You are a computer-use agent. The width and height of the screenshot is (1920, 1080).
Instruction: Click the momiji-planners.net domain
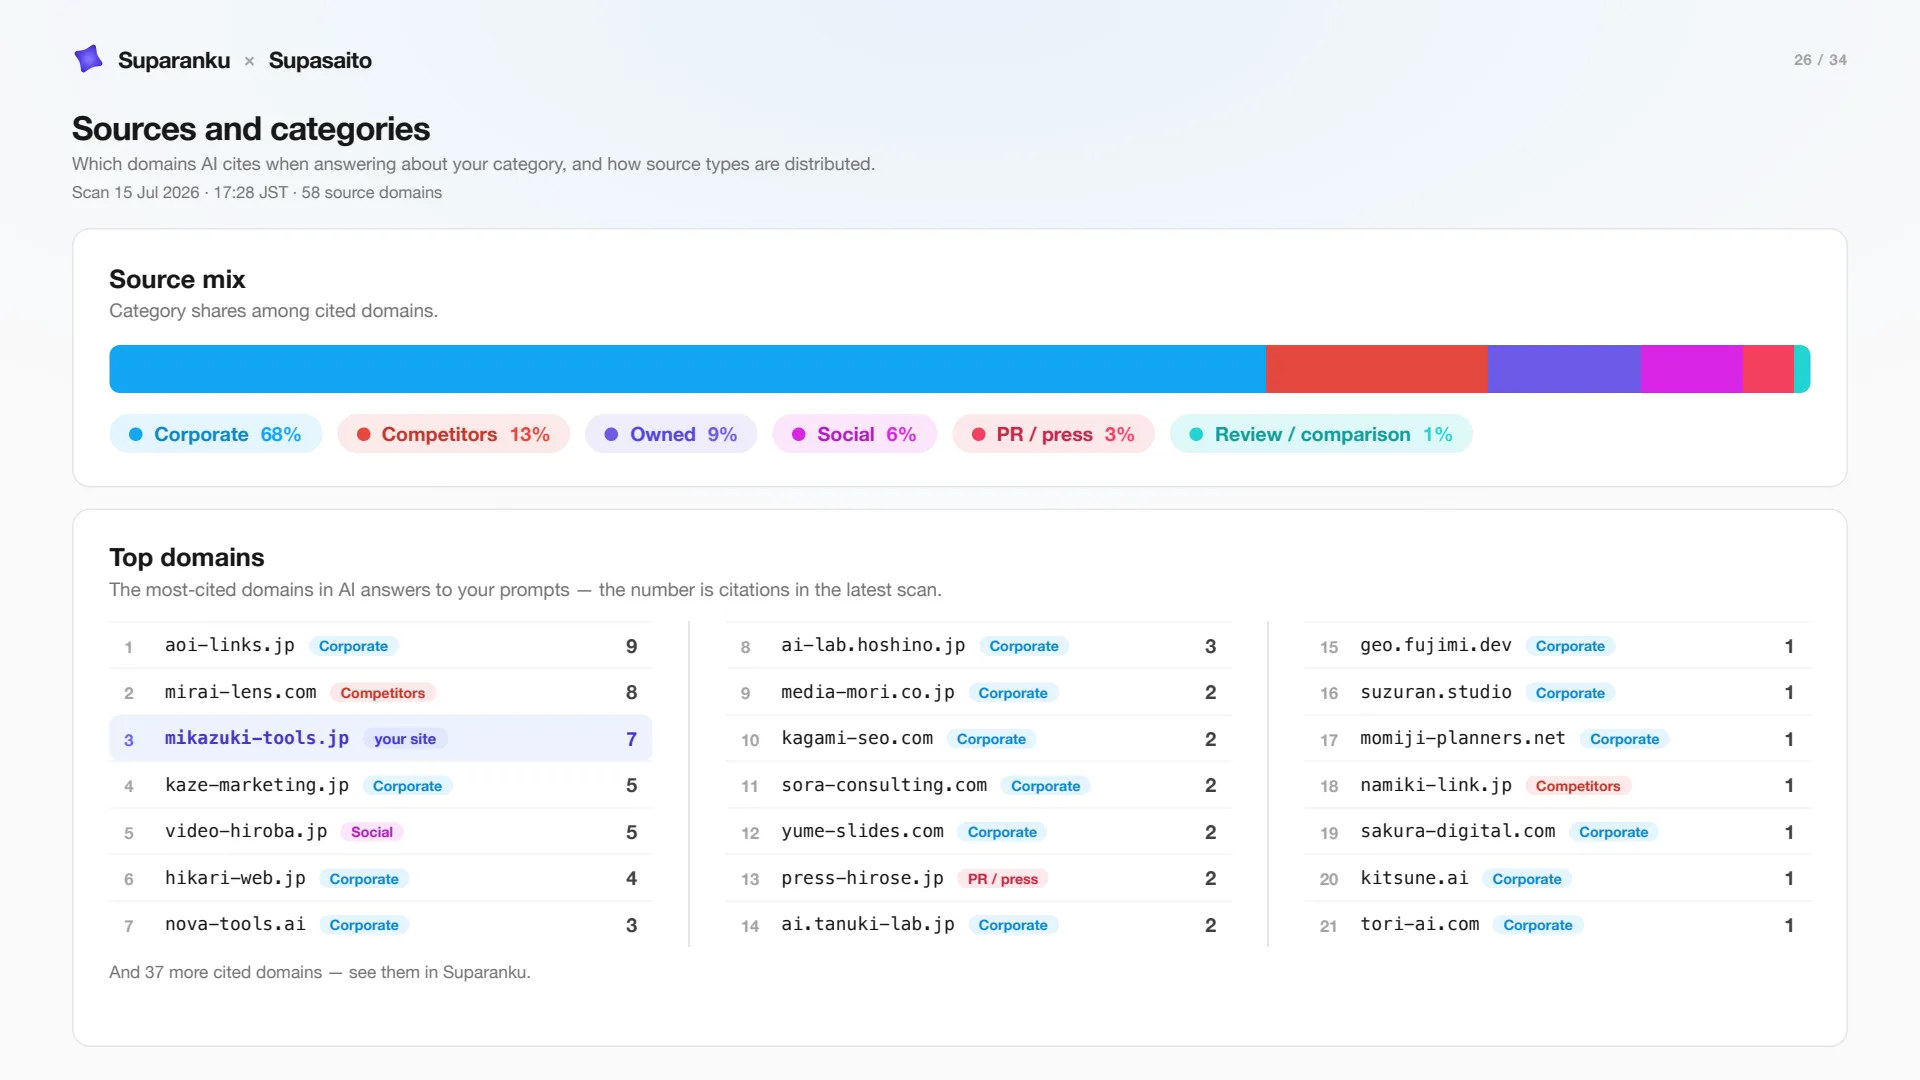tap(1463, 738)
